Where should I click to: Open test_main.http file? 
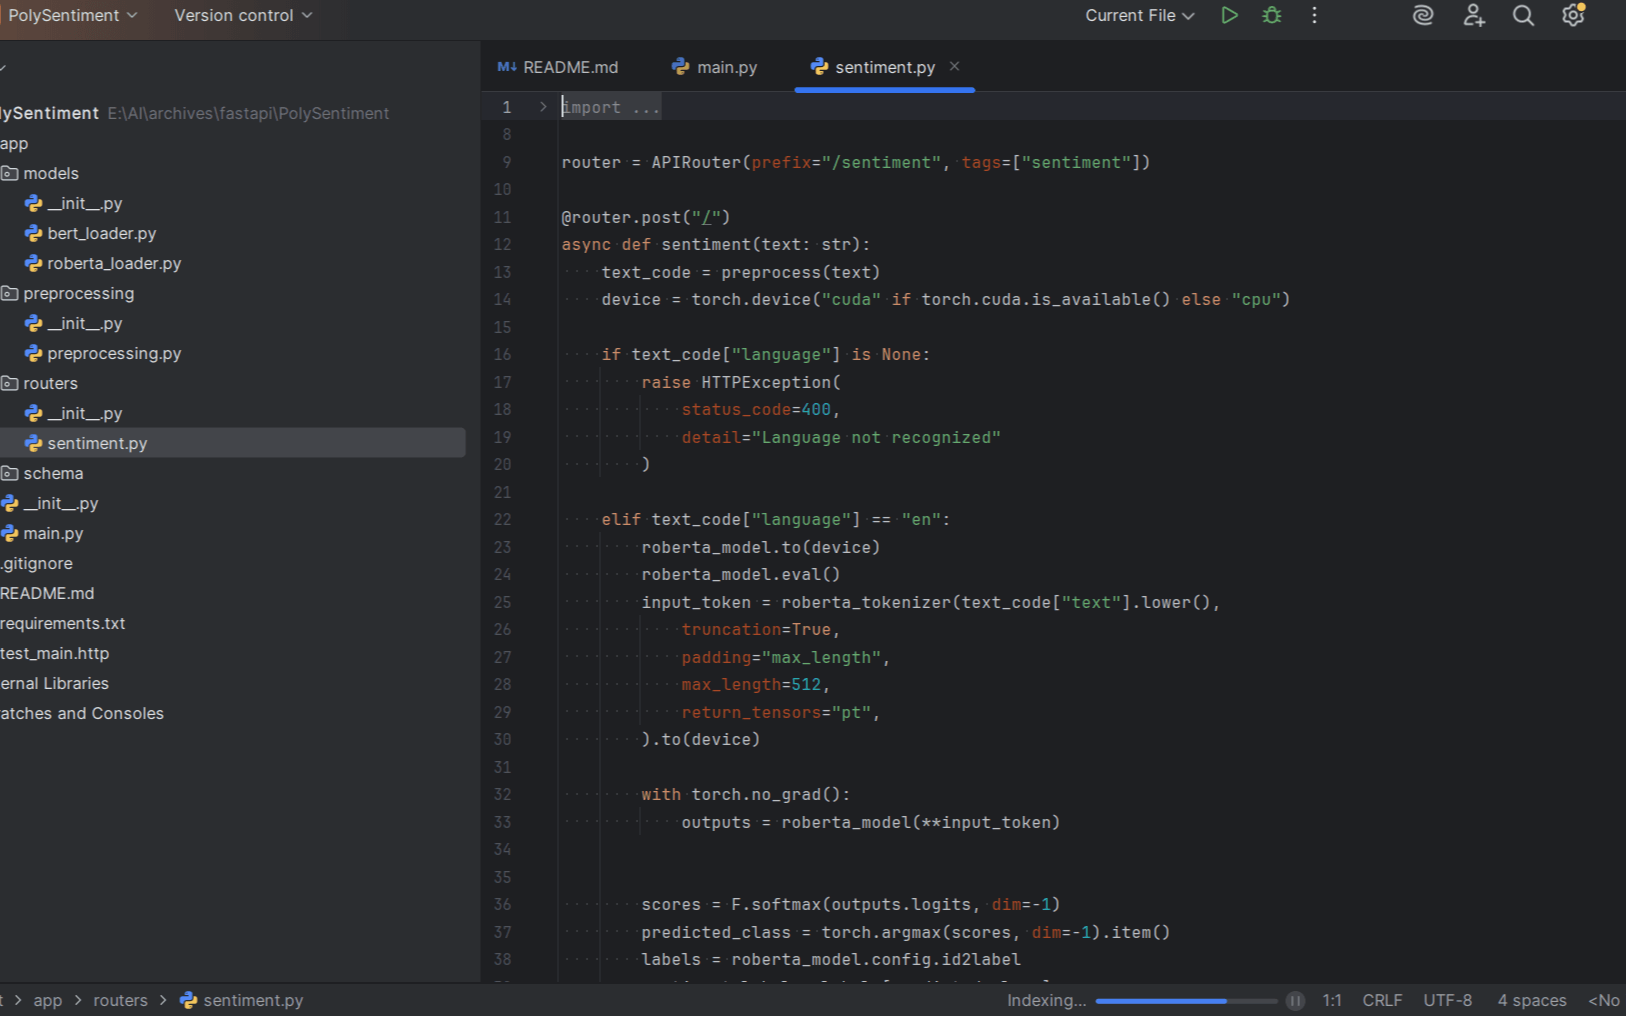(55, 653)
